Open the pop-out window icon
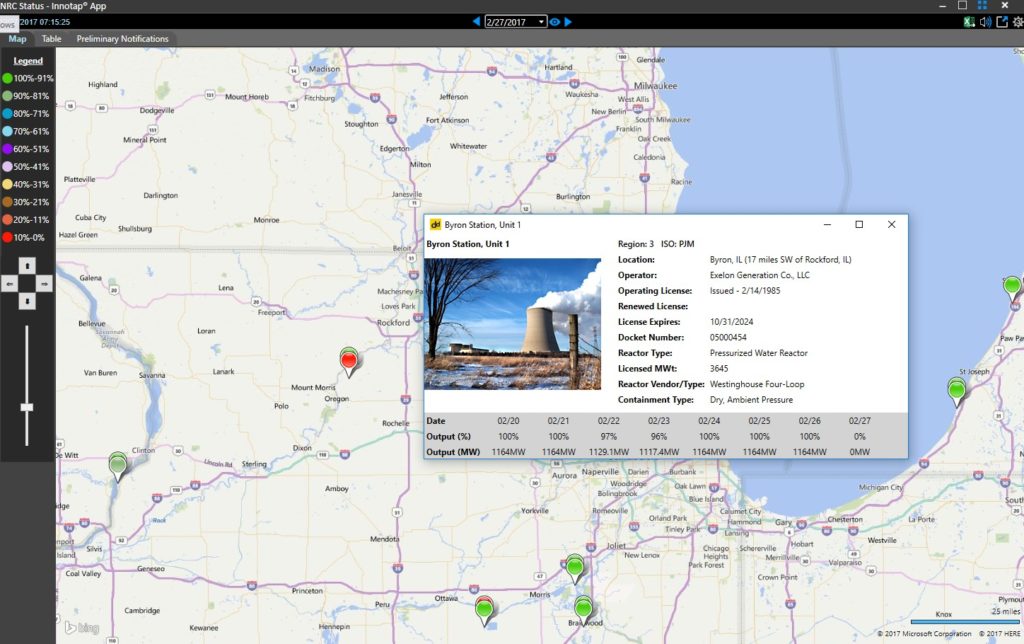Image resolution: width=1024 pixels, height=644 pixels. coord(1002,22)
